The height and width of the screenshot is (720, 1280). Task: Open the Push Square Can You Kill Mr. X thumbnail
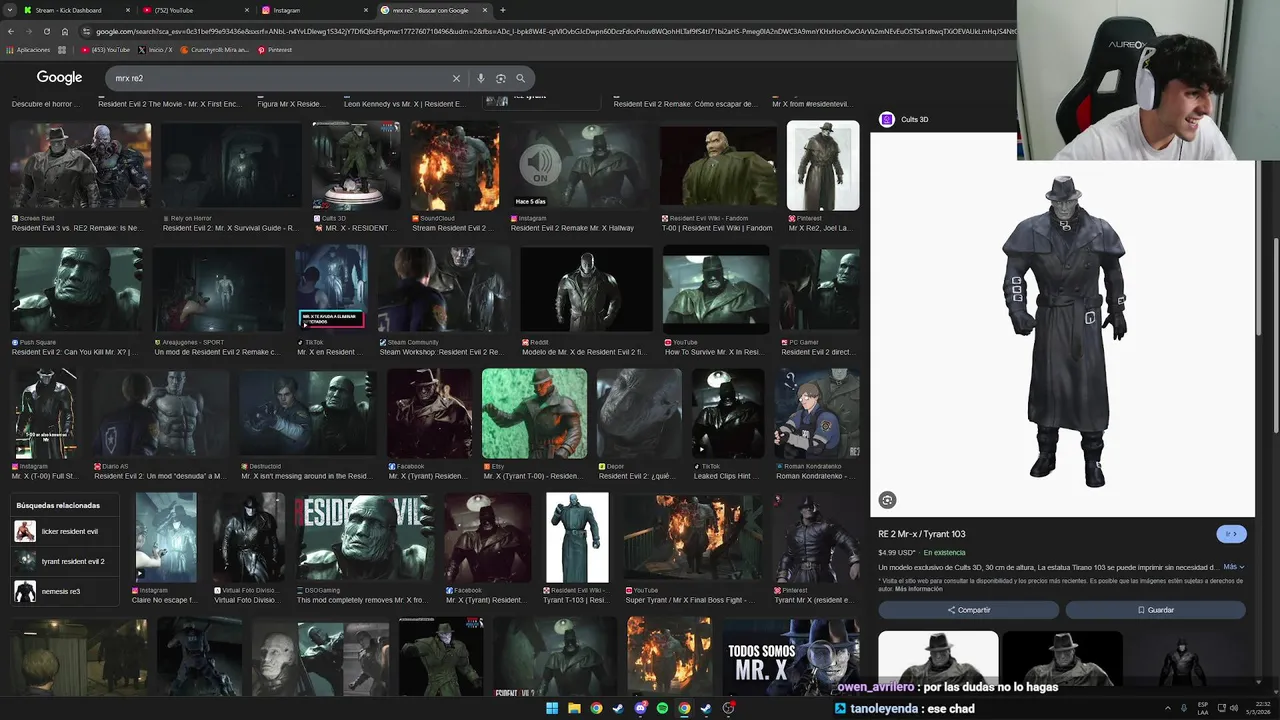pos(76,290)
